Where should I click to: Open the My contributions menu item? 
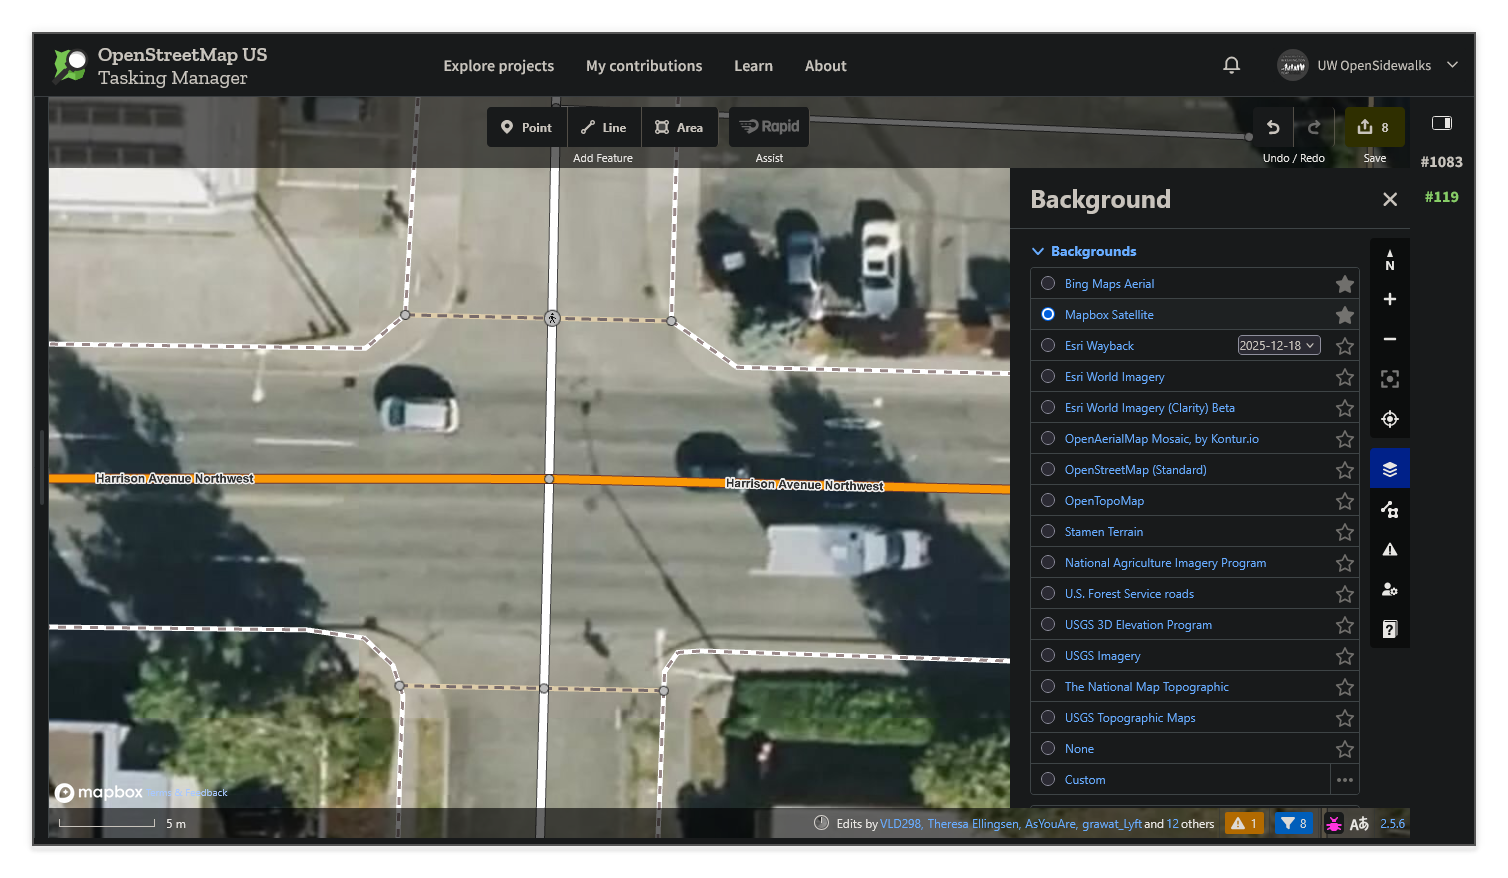click(644, 65)
